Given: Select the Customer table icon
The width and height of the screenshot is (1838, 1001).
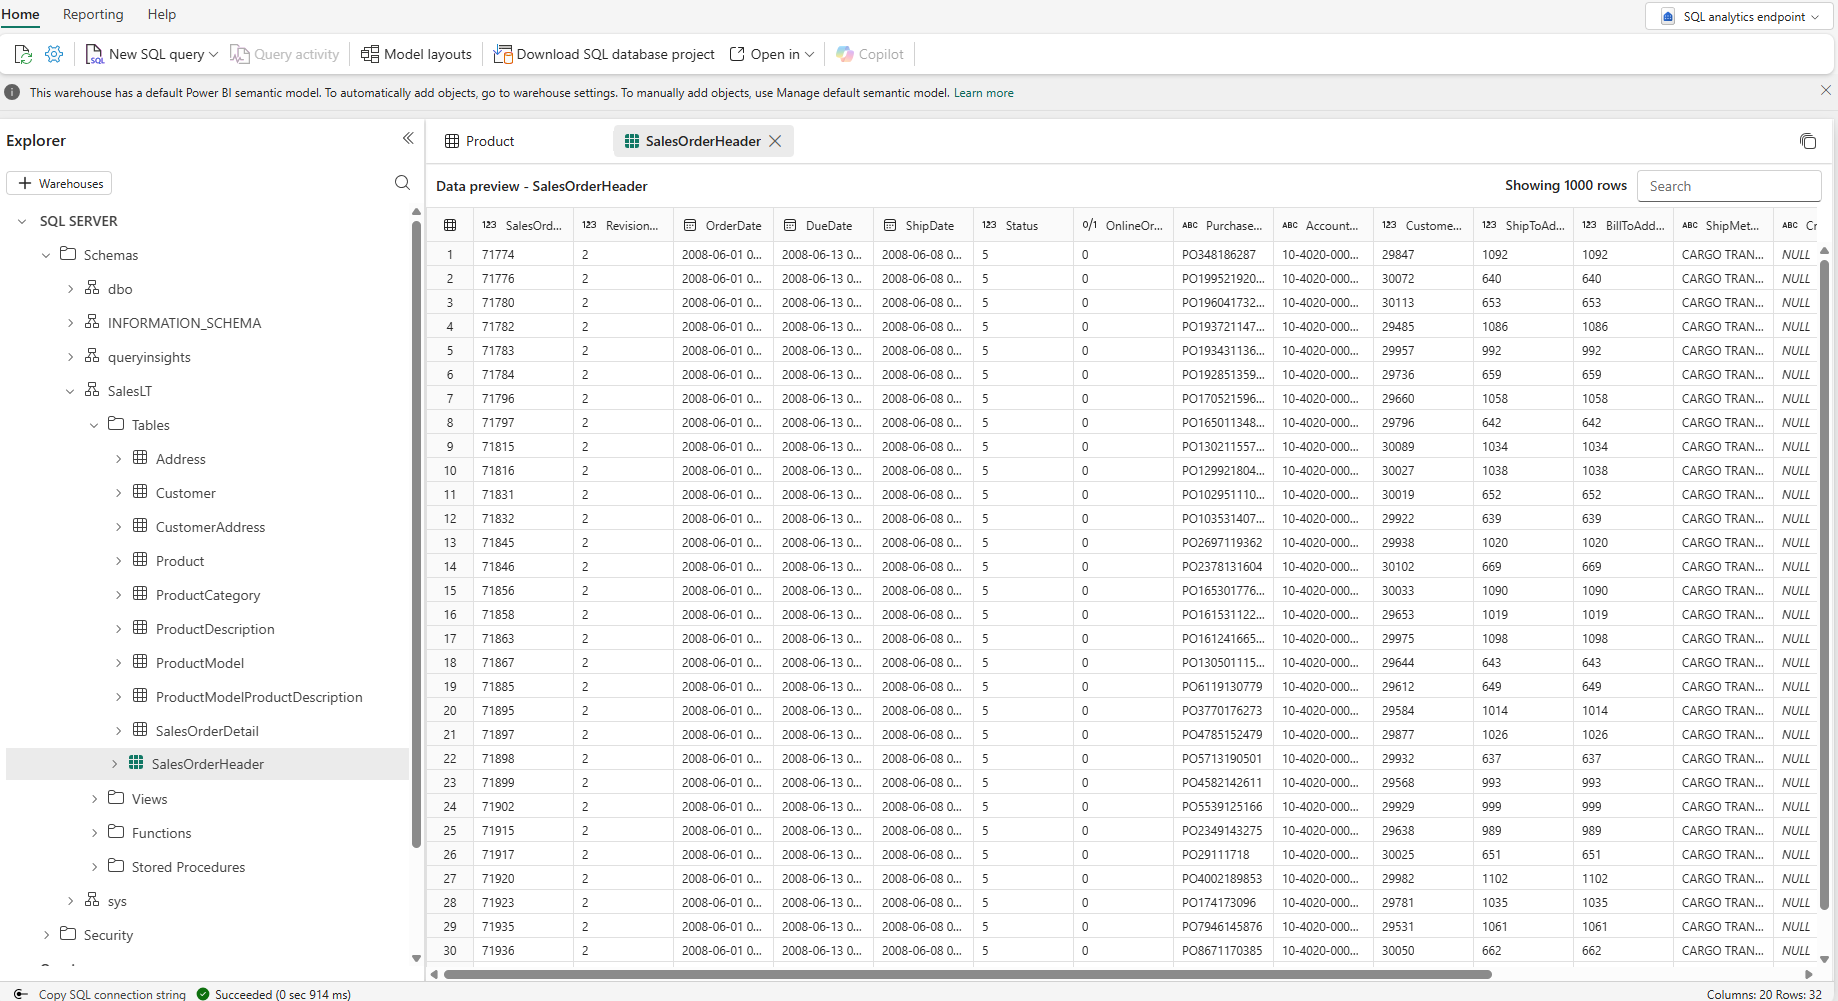Looking at the screenshot, I should tap(140, 492).
